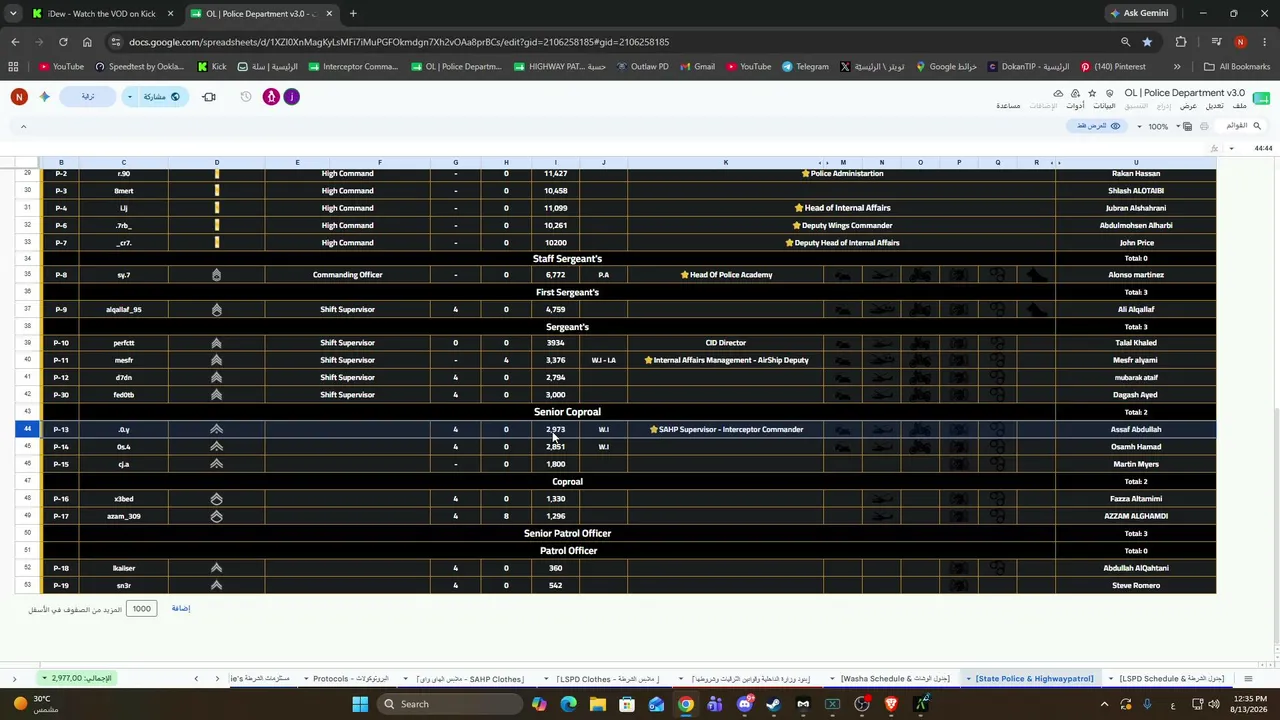Click the Drive offline cloud arrow icon
1280x720 pixels.
tap(1075, 93)
